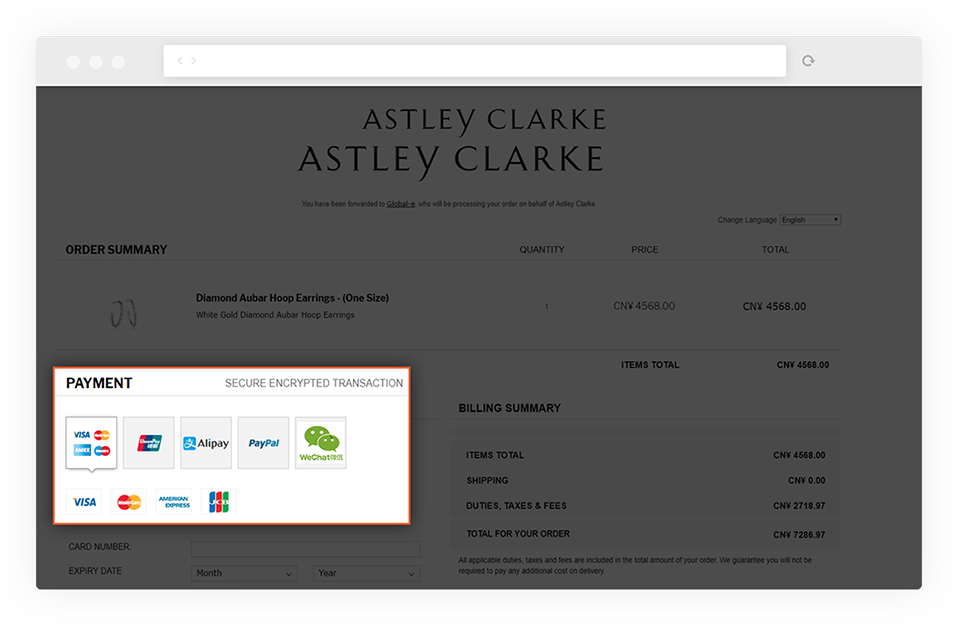Open the Change Language dropdown

pyautogui.click(x=810, y=220)
